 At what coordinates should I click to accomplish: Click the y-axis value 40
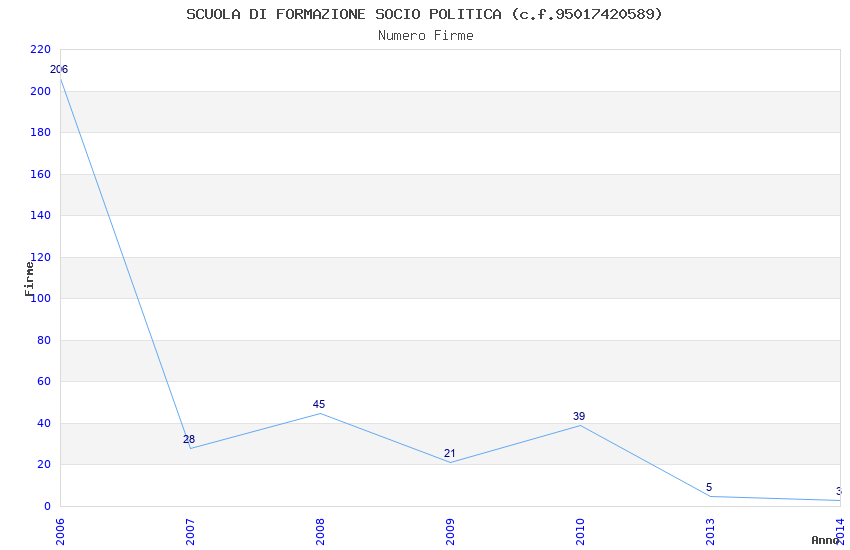(x=44, y=423)
